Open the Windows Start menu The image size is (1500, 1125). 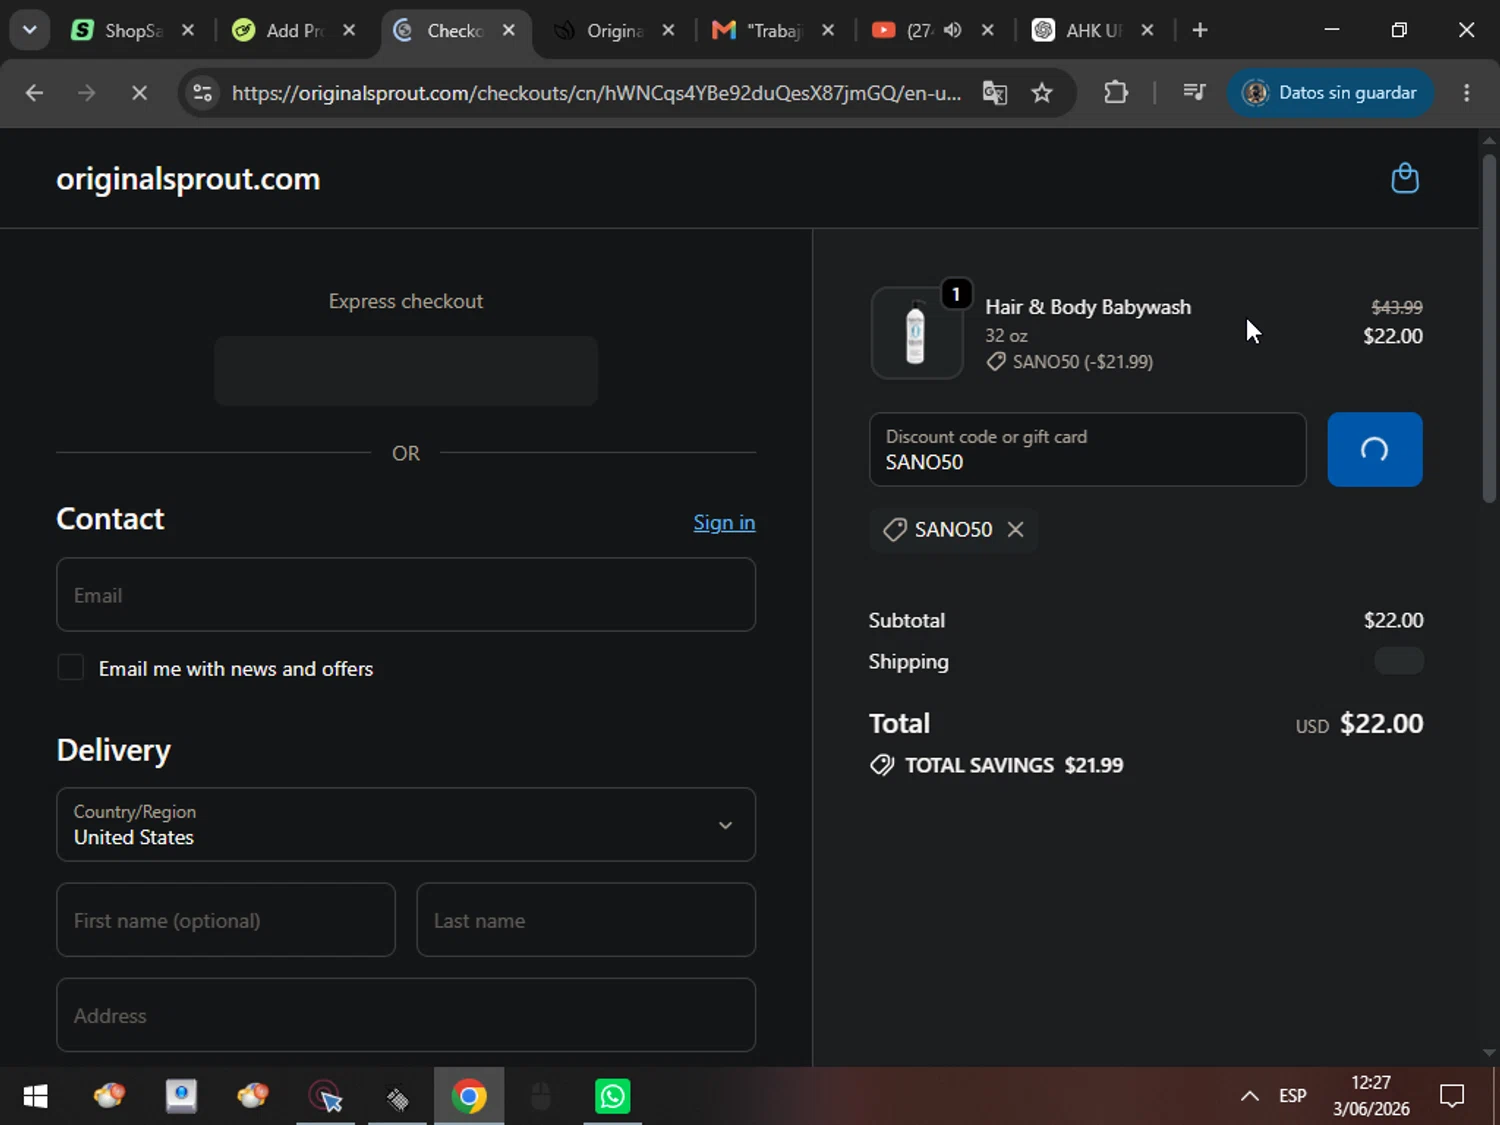35,1096
